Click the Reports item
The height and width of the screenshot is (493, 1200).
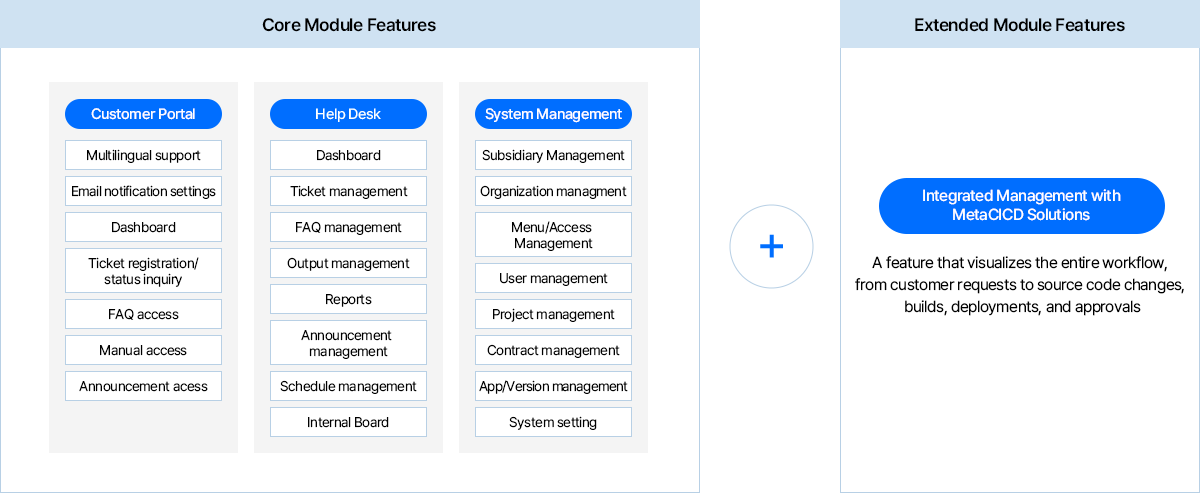tap(348, 299)
